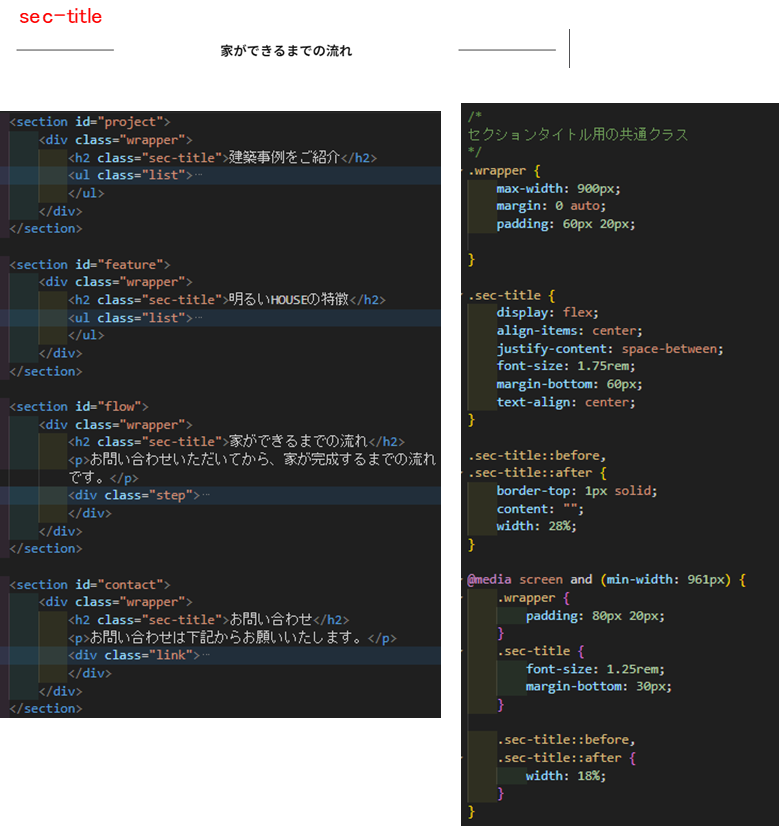Image resolution: width=779 pixels, height=826 pixels.
Task: Click the h2 code line 家ができるまでの流れ
Action: pos(236,441)
